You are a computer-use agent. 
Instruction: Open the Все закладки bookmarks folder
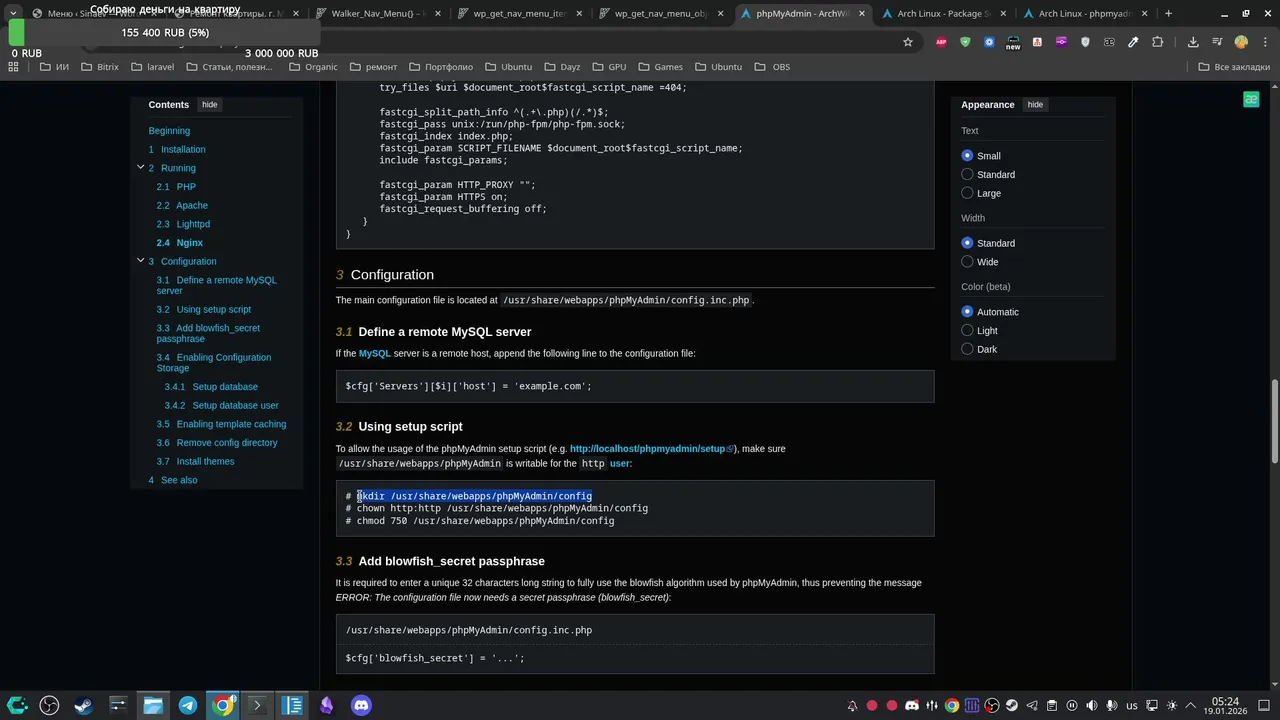click(x=1233, y=67)
